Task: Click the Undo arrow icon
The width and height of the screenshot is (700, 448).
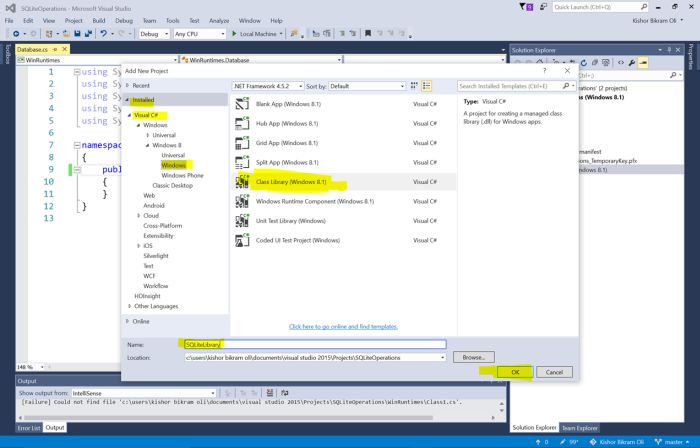Action: tap(104, 33)
